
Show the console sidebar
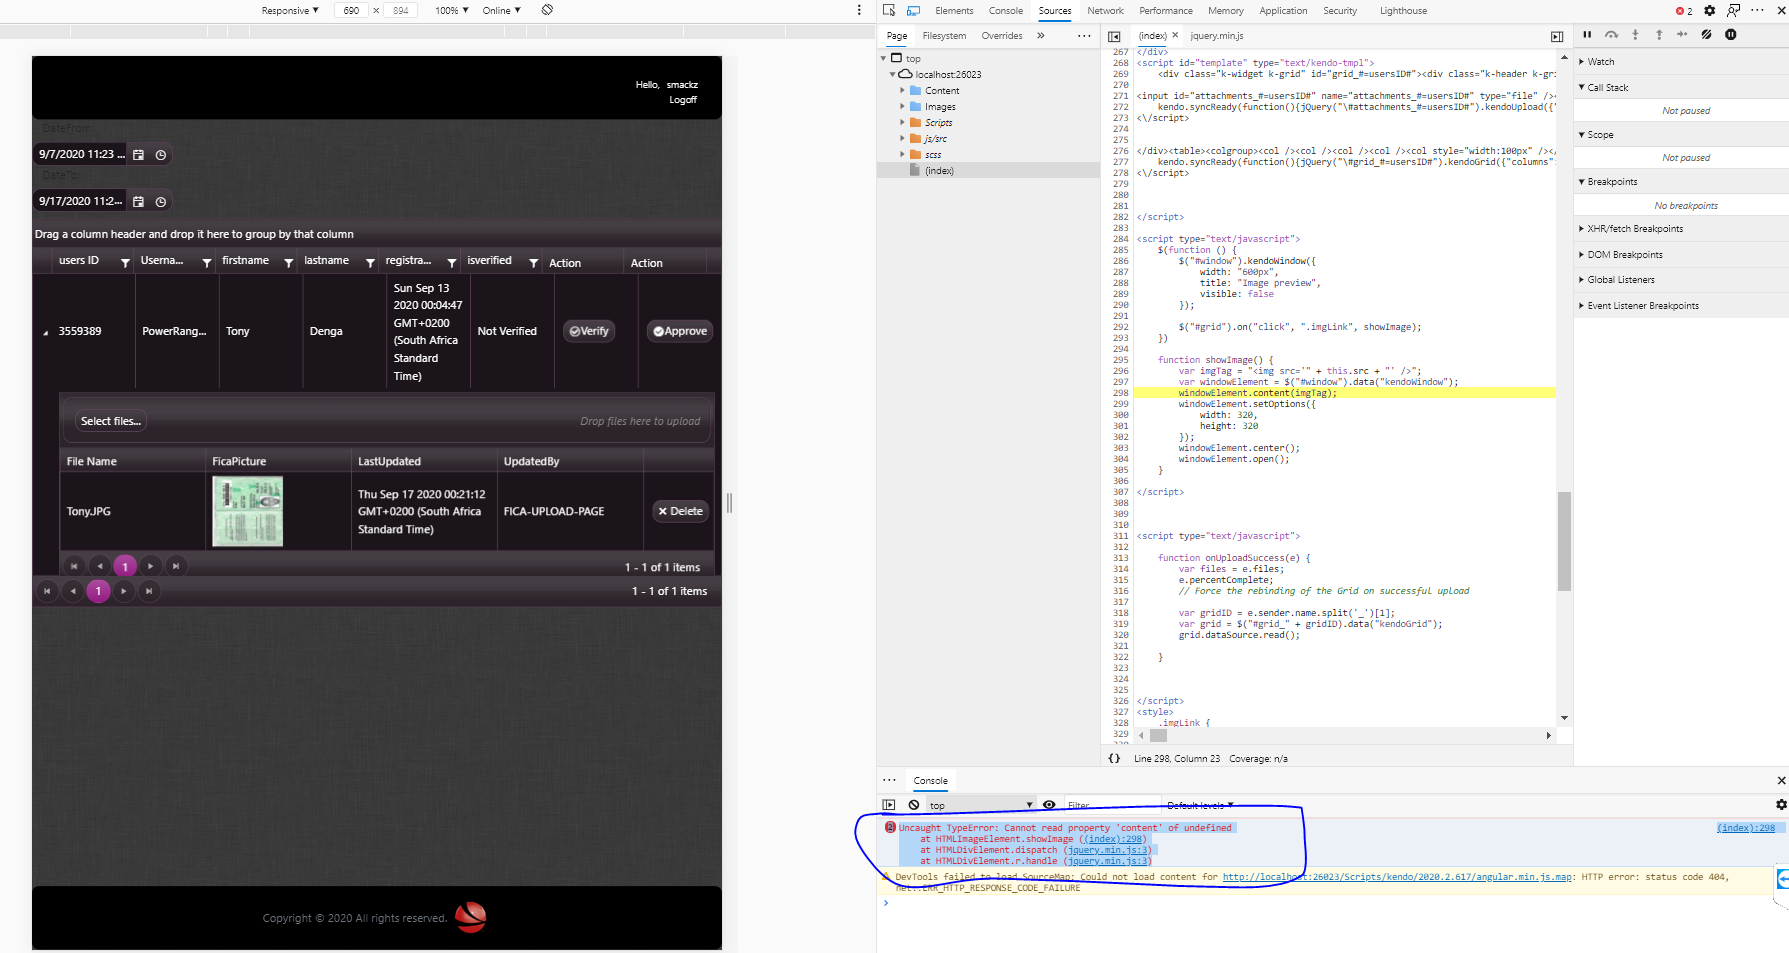coord(889,805)
